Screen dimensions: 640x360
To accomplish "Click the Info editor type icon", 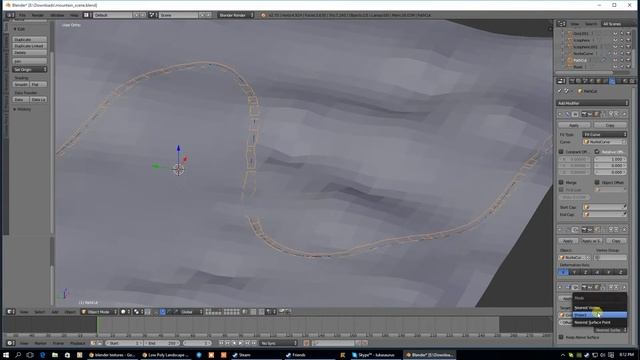I will pos(10,15).
